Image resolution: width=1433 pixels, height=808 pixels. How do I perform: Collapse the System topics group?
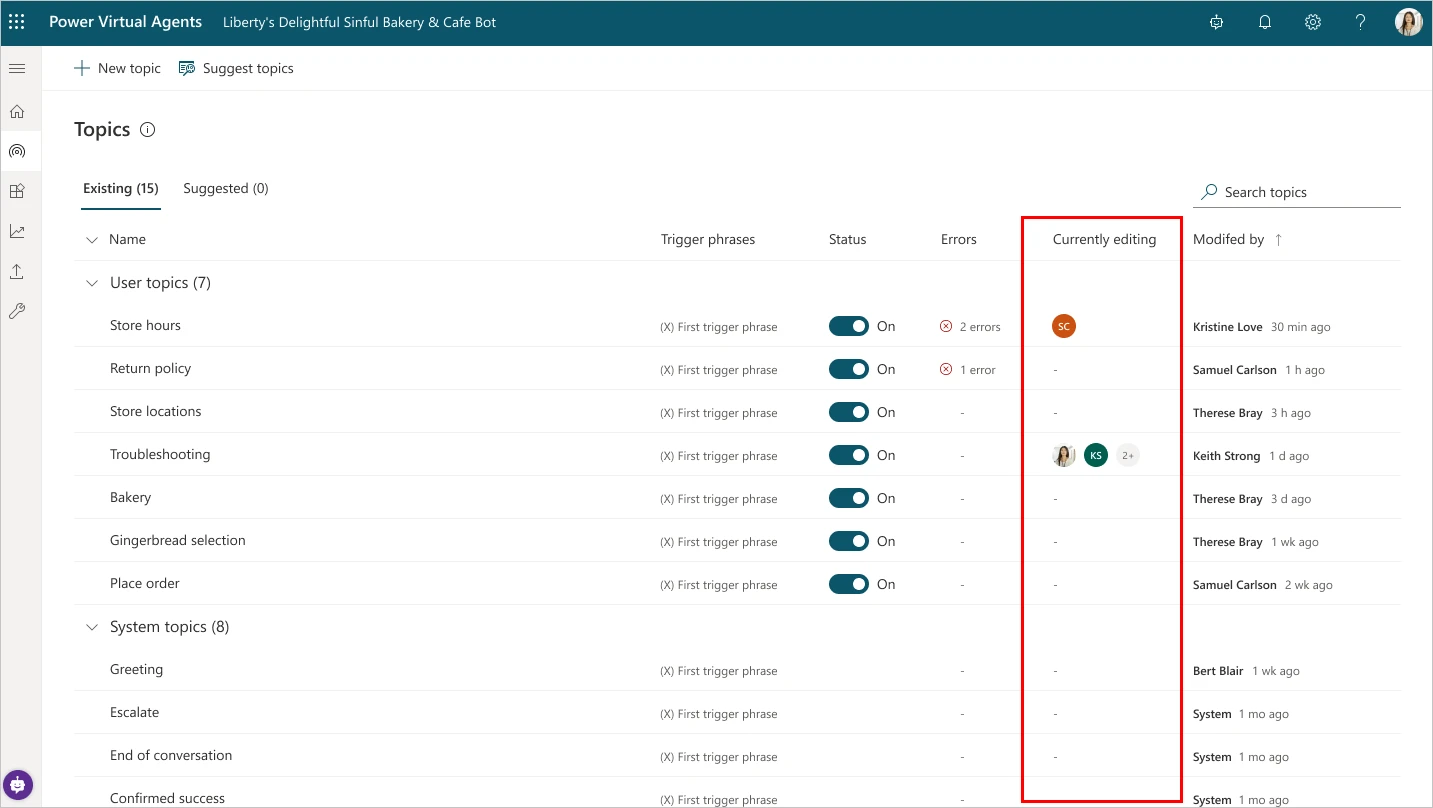tap(91, 626)
